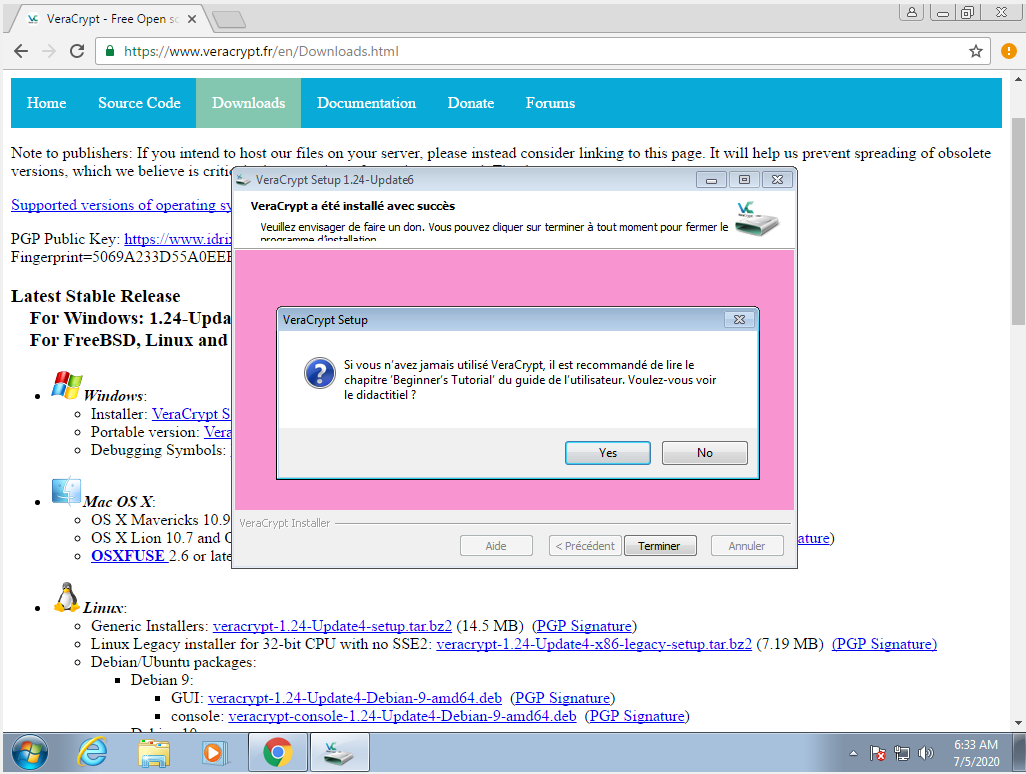
Task: Click scrollbar up arrow on webpage
Action: click(x=1018, y=79)
